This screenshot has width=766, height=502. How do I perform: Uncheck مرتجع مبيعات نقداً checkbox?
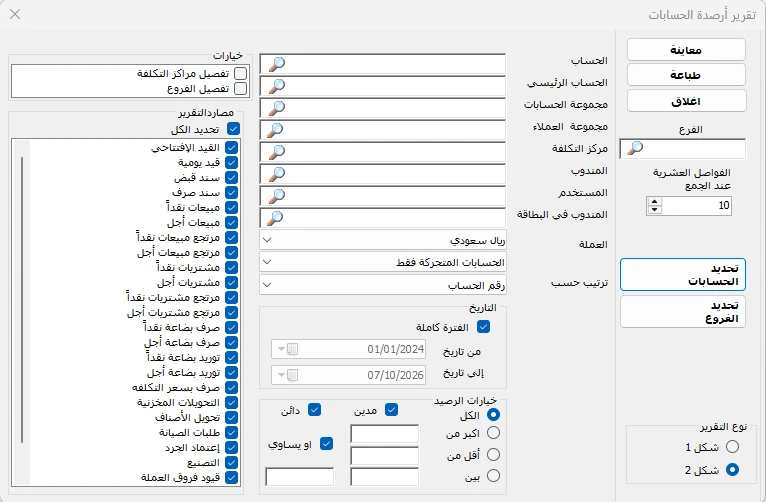[x=232, y=237]
